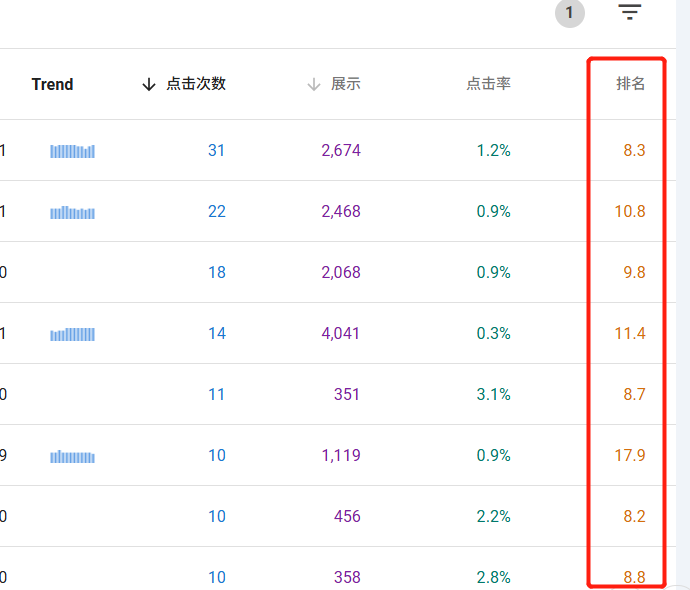
Task: Open the trend sparkline in the 1,119 impressions row
Action: [x=72, y=456]
